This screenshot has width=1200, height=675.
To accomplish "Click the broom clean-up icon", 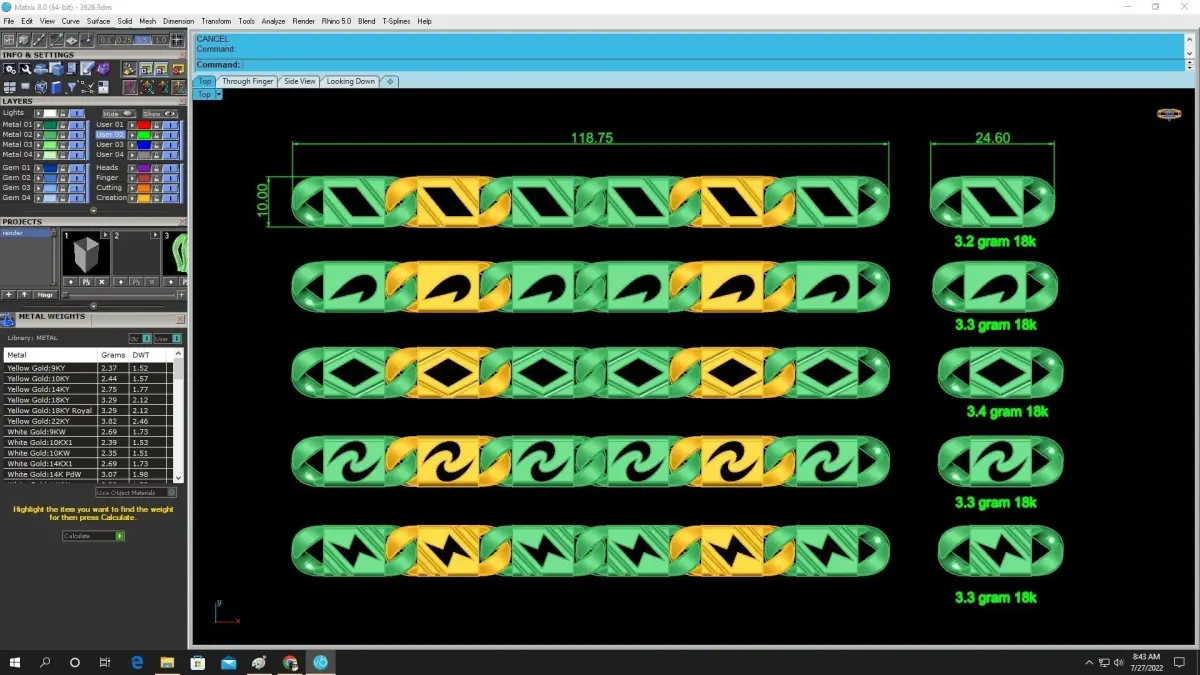I will pos(130,69).
